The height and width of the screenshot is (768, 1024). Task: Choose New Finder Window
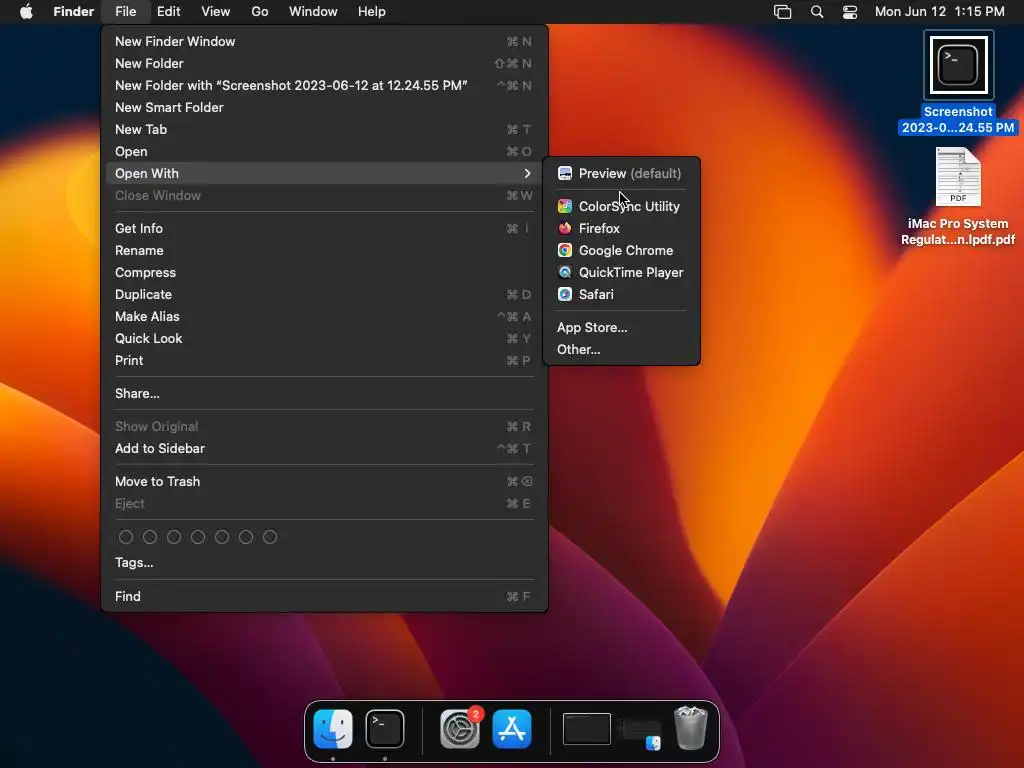324,41
